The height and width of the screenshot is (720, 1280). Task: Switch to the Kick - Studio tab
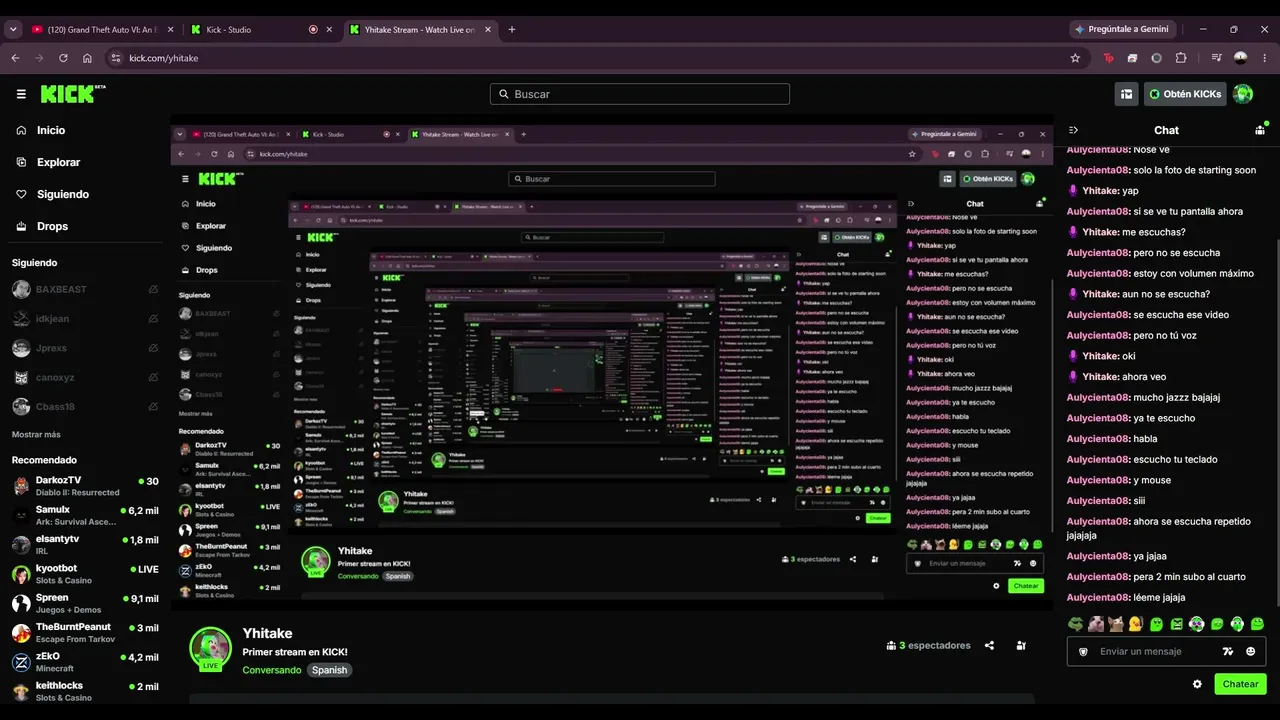260,30
